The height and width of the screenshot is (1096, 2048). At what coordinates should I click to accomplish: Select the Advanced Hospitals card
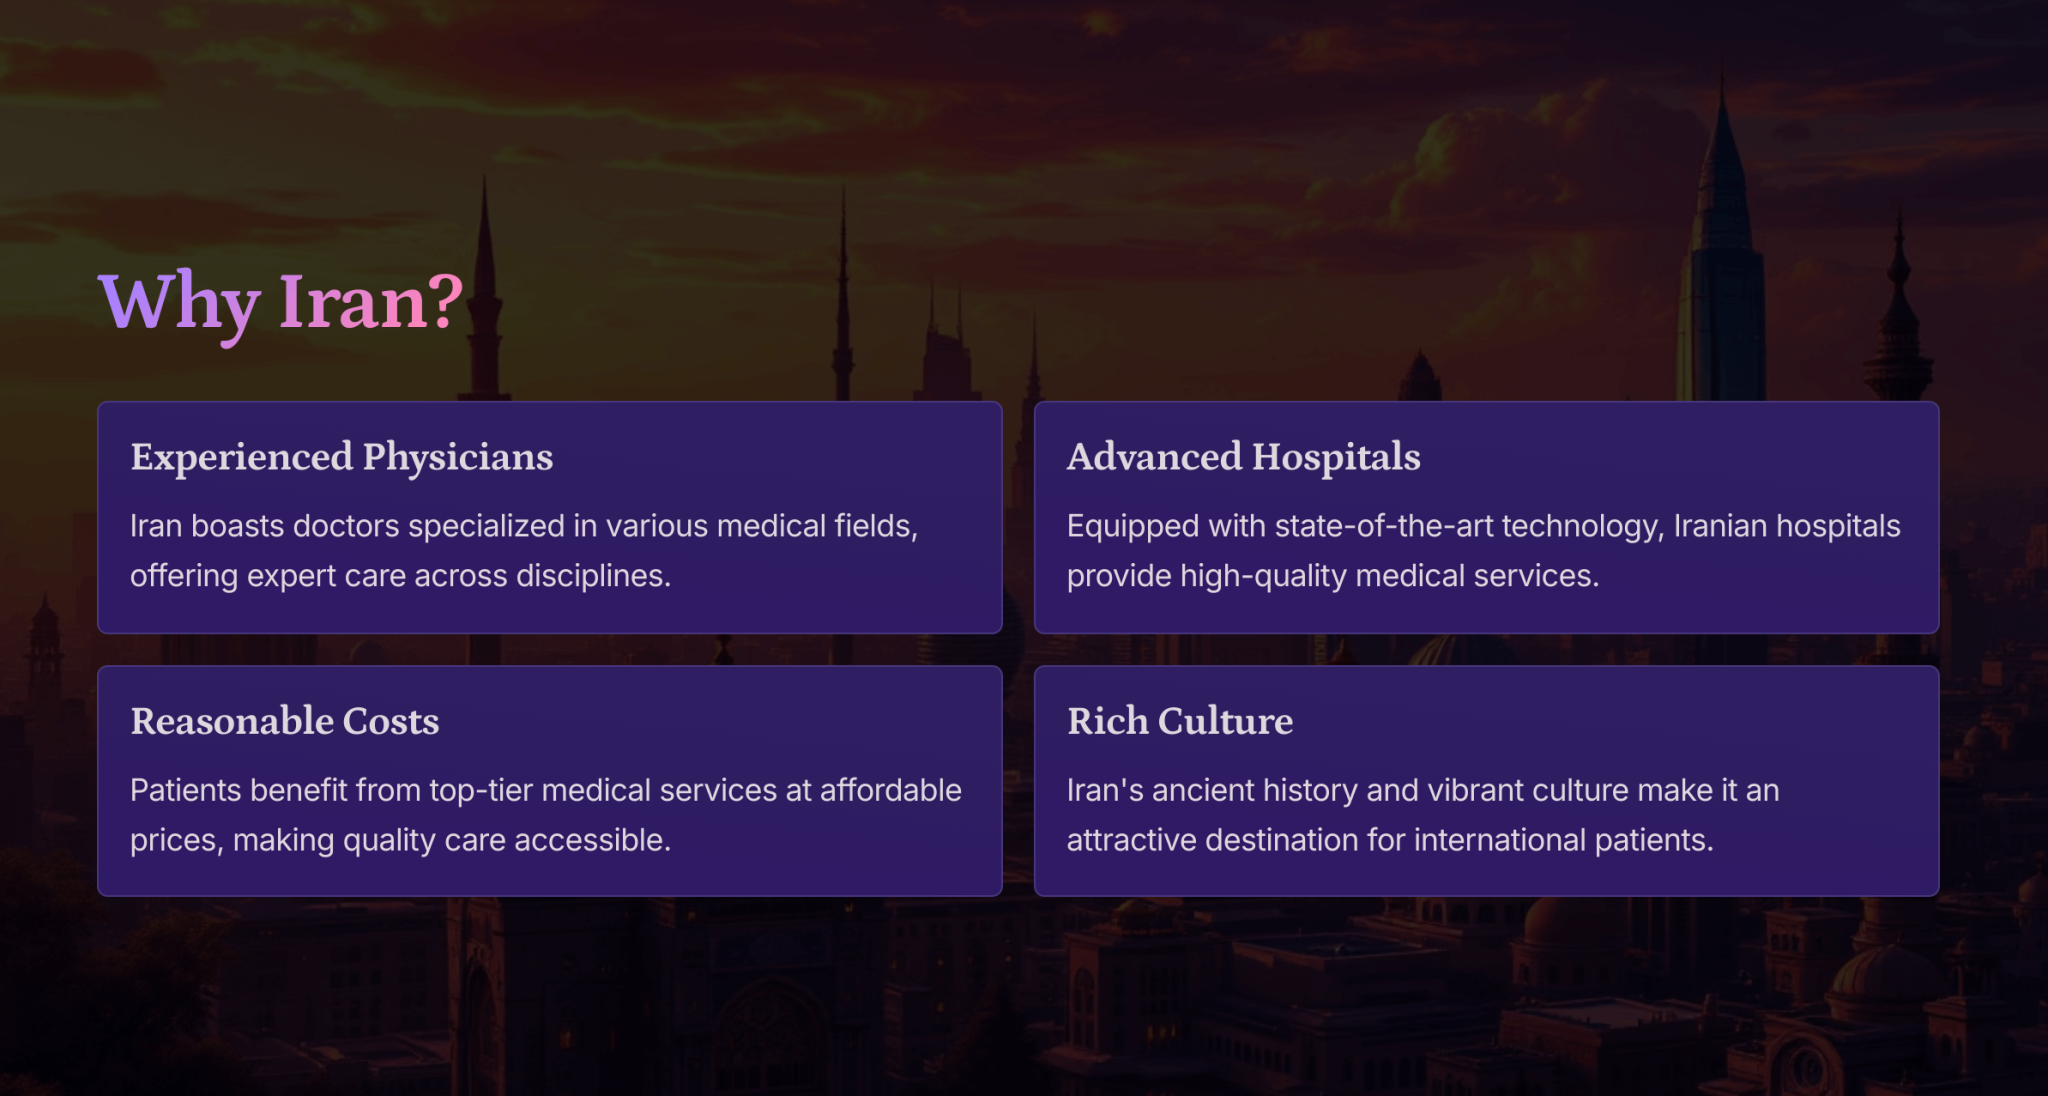[x=1486, y=517]
